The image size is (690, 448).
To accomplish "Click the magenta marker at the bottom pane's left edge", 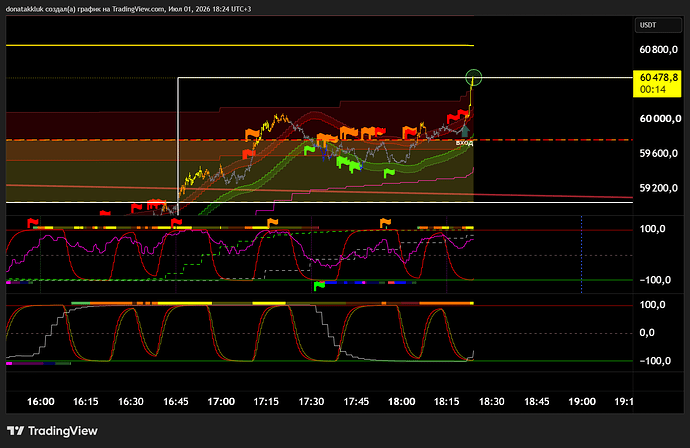I will 9,364.
